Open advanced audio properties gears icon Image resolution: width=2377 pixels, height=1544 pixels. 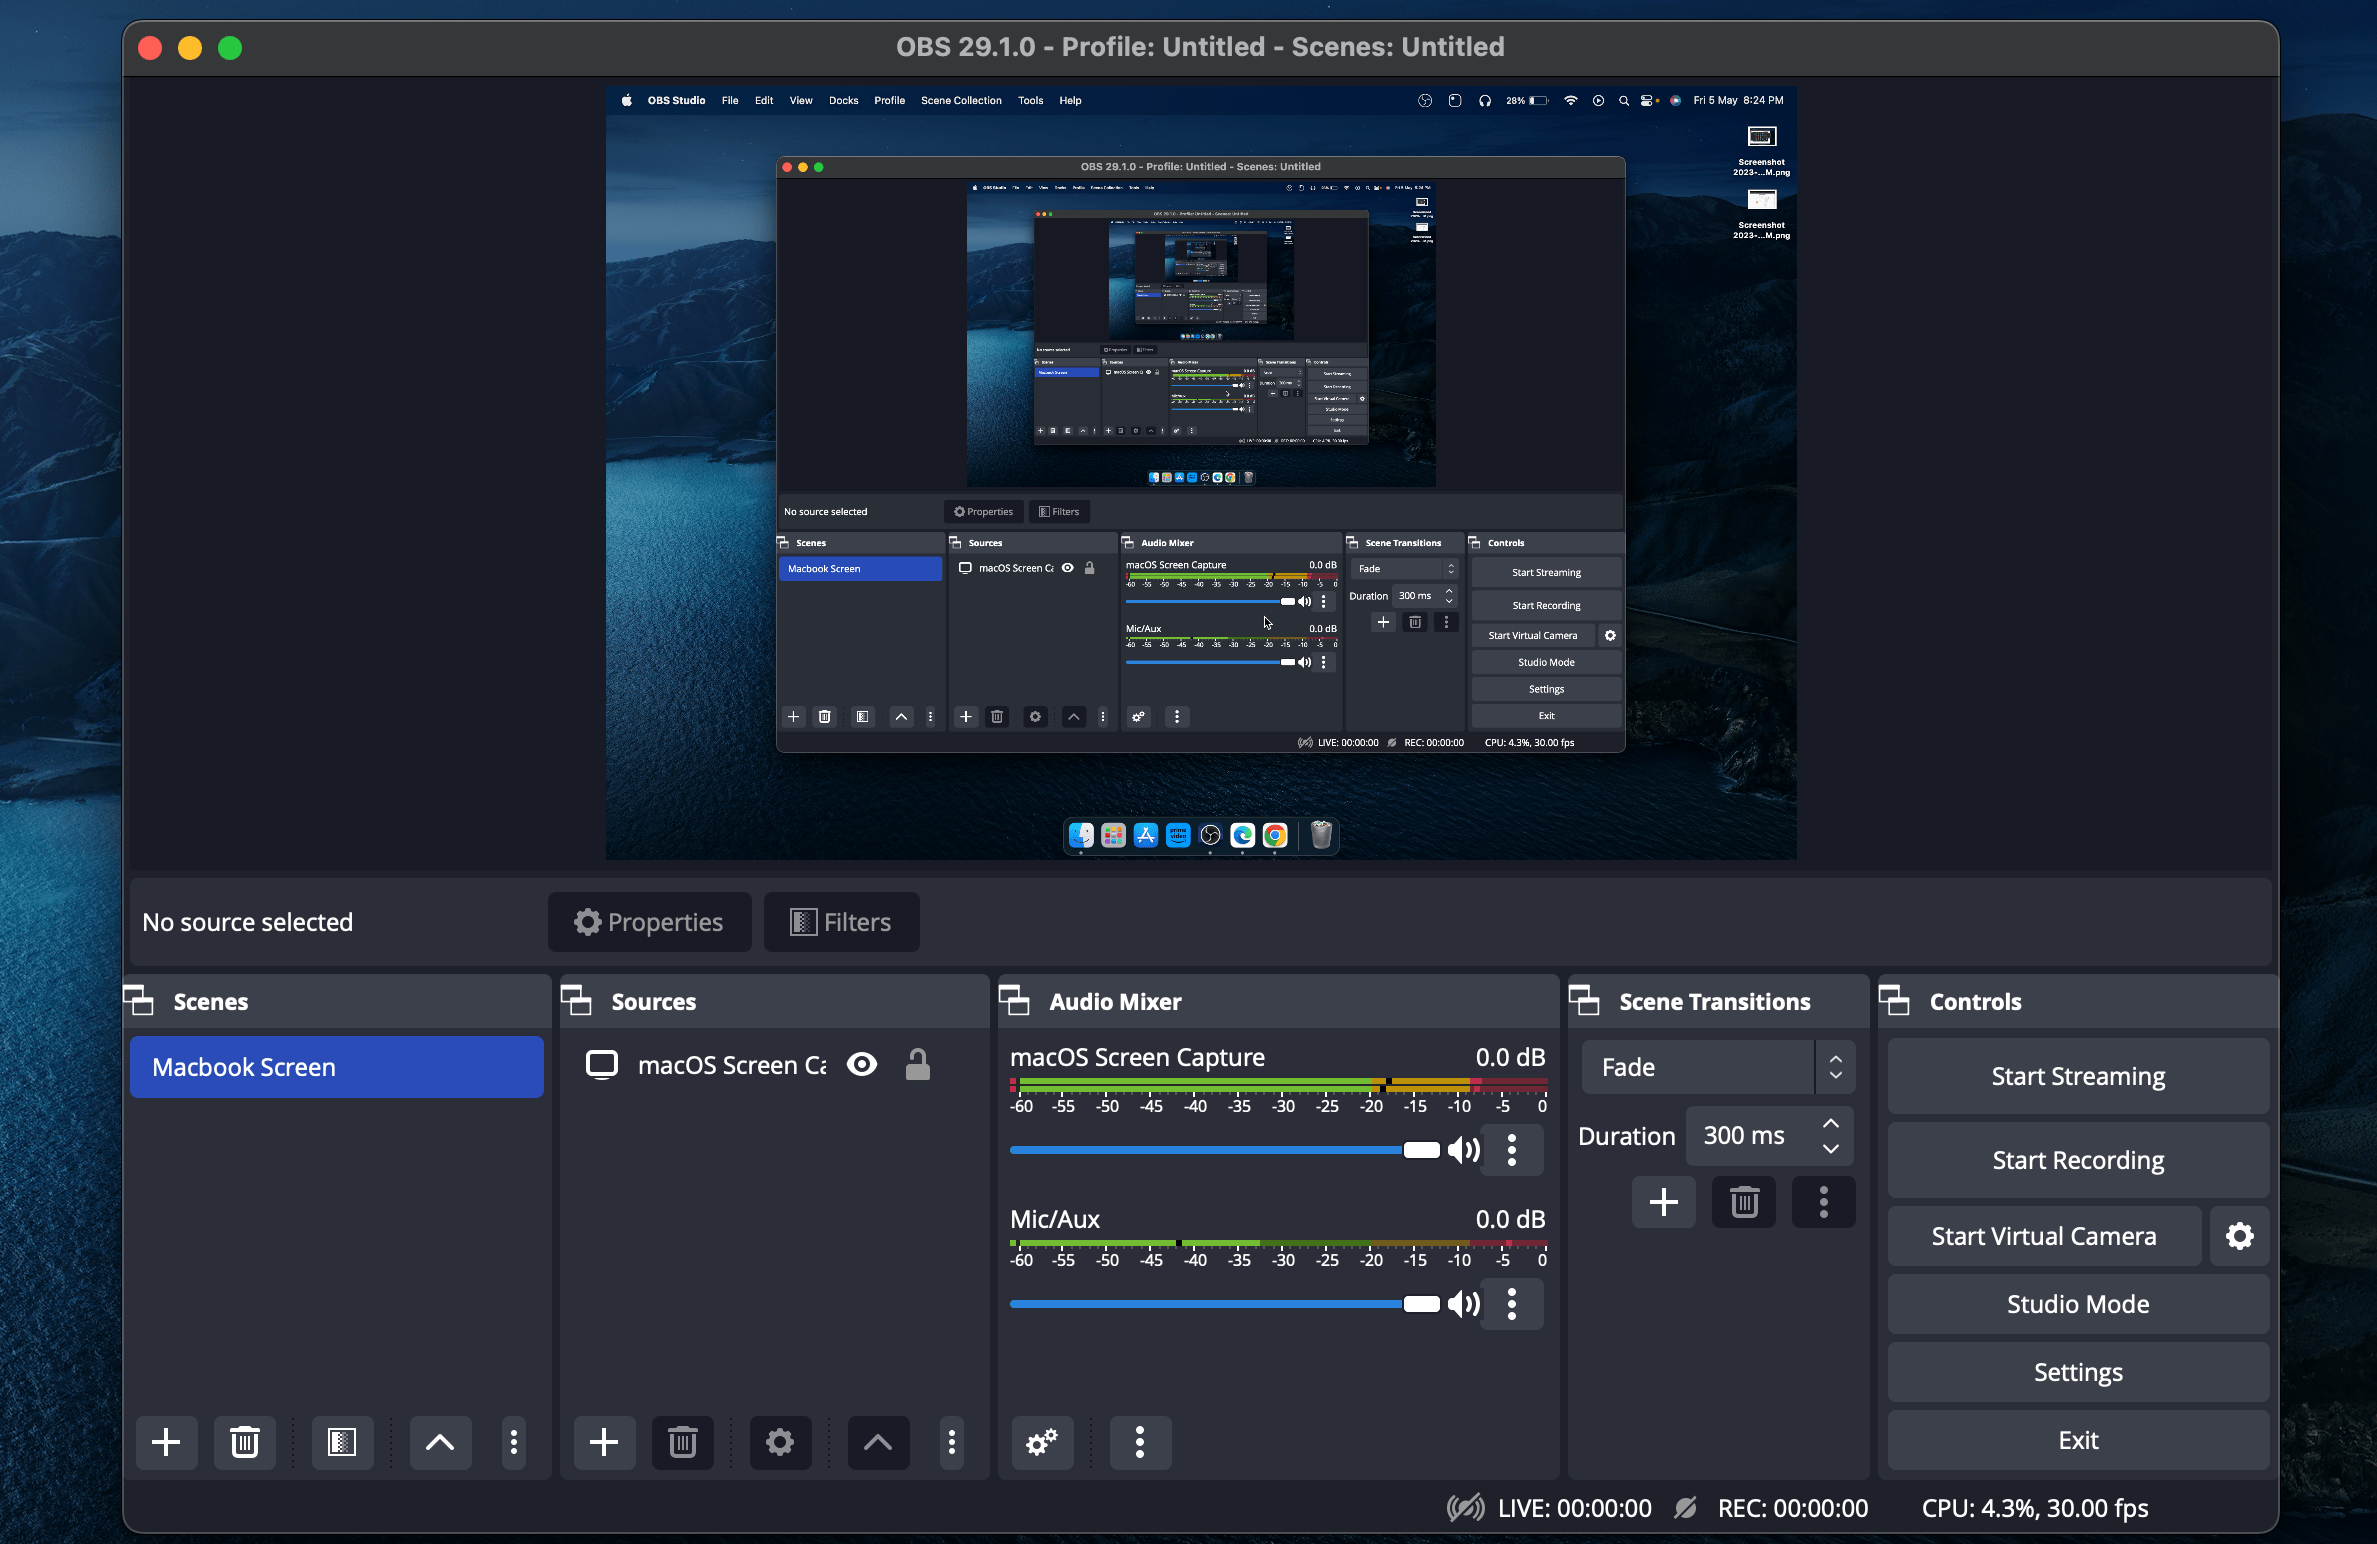pos(1042,1442)
